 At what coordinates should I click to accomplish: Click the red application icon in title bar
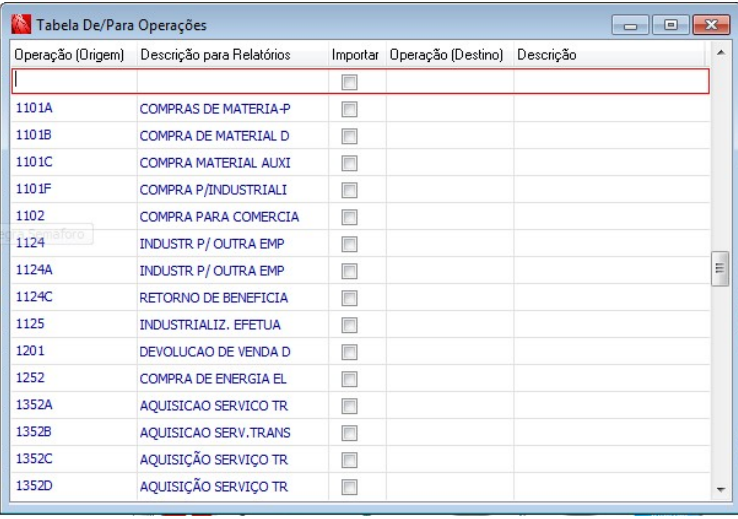(x=21, y=25)
